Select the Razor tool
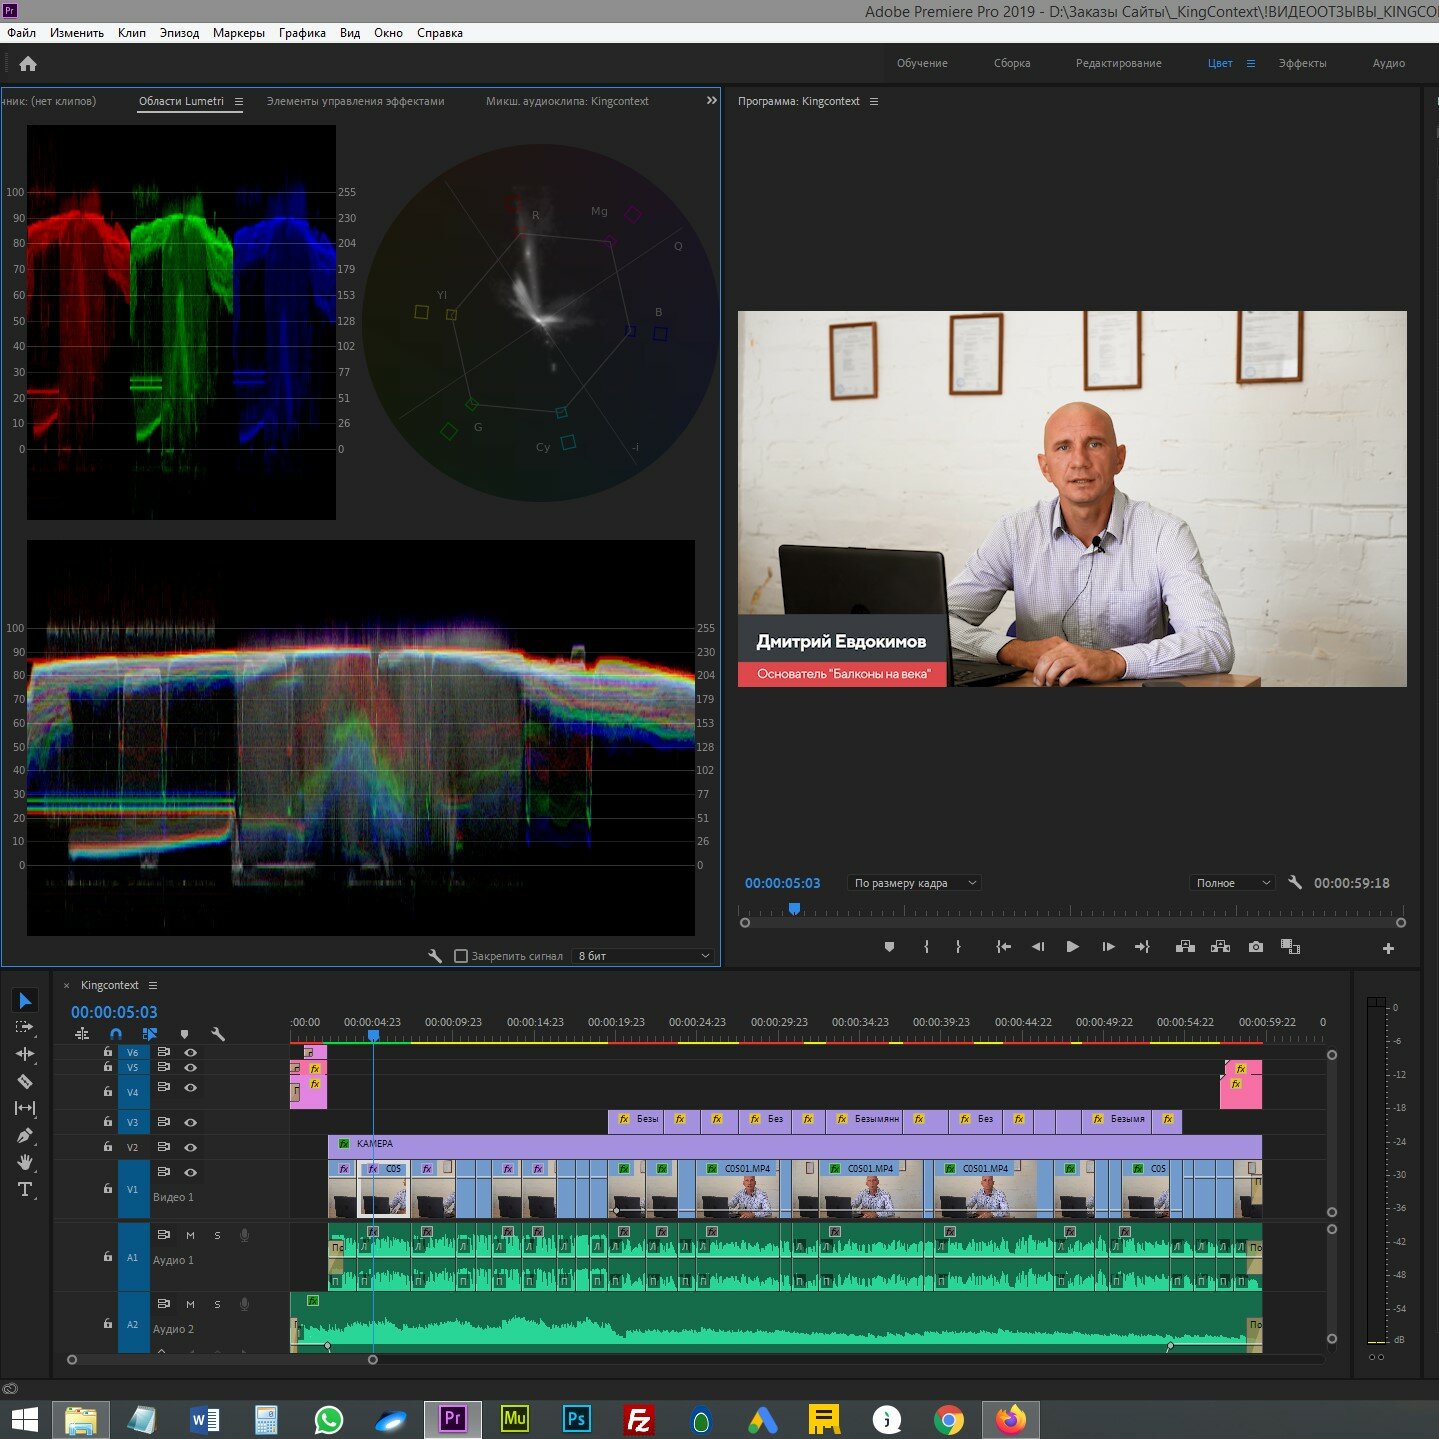 pyautogui.click(x=25, y=1081)
